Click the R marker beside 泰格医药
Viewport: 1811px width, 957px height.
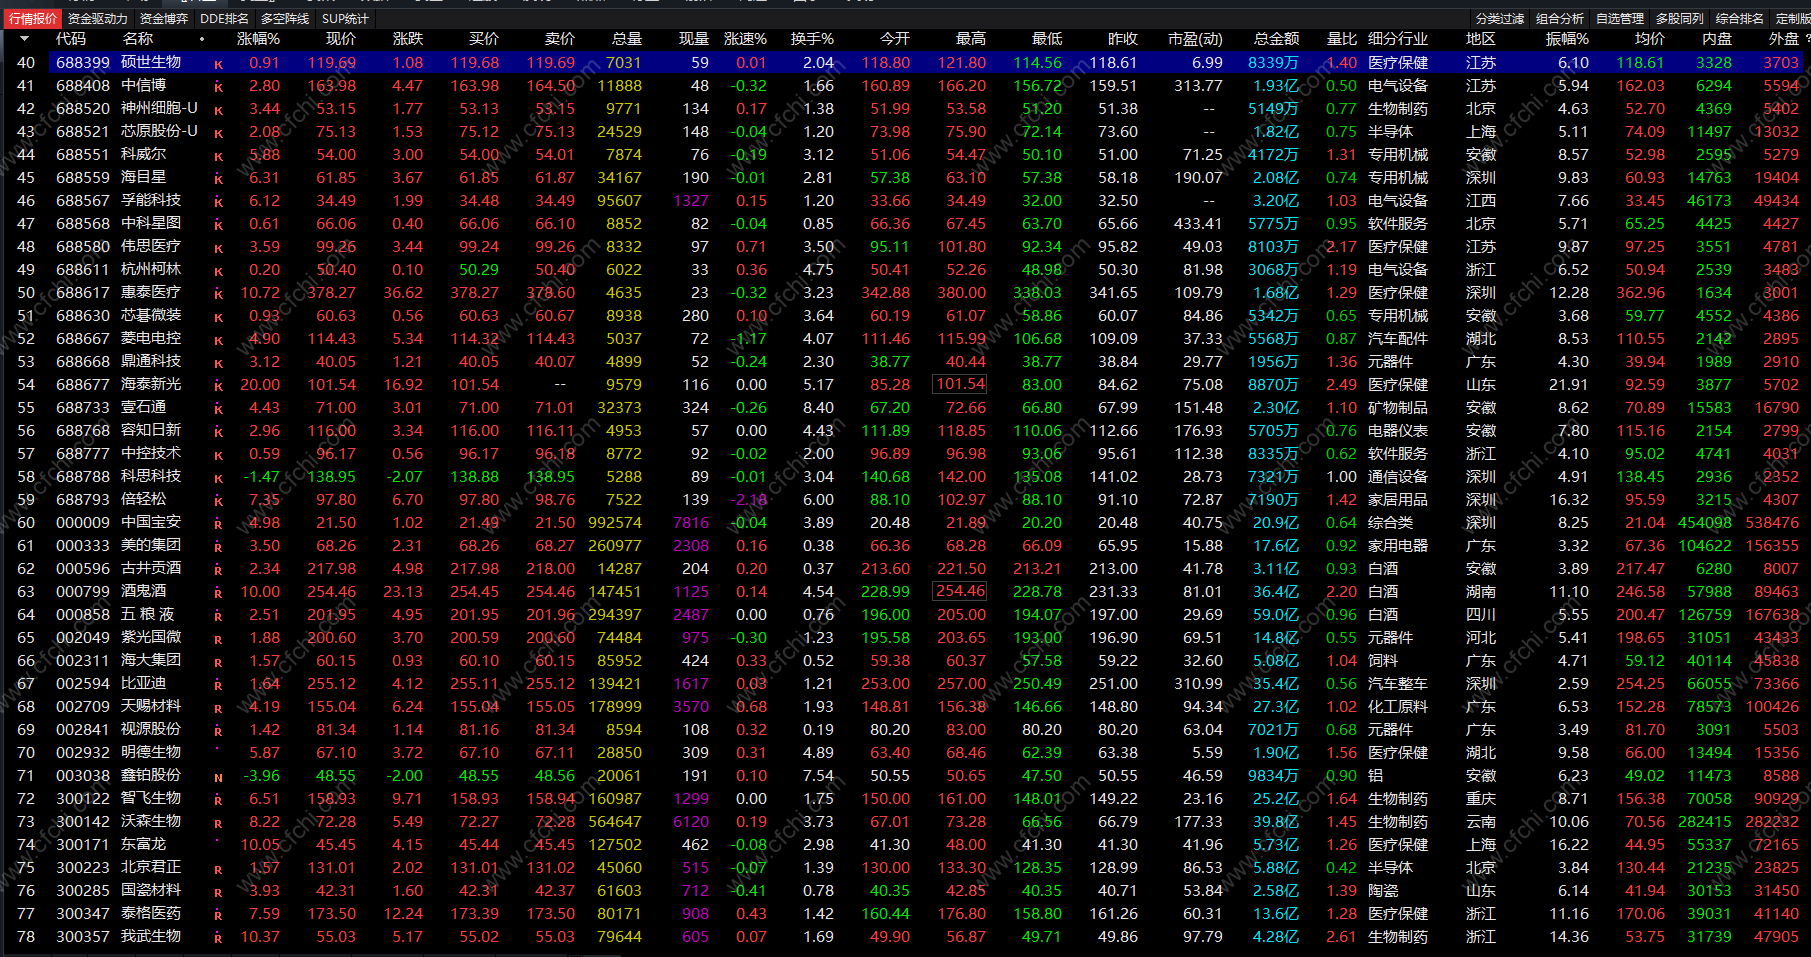coord(218,915)
